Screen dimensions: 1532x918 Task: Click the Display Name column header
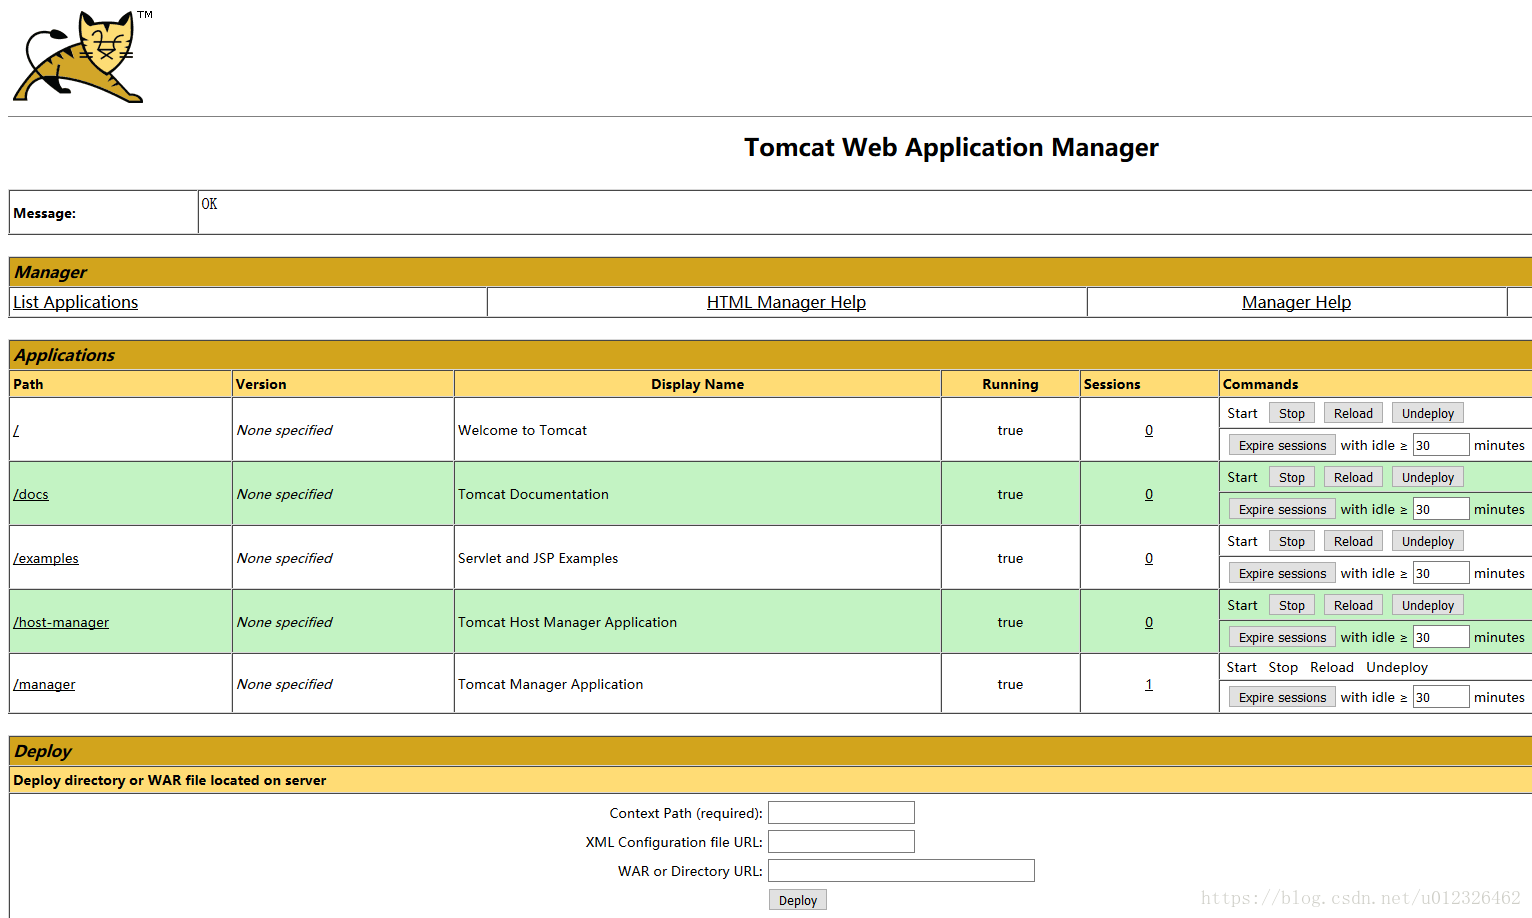click(x=697, y=384)
